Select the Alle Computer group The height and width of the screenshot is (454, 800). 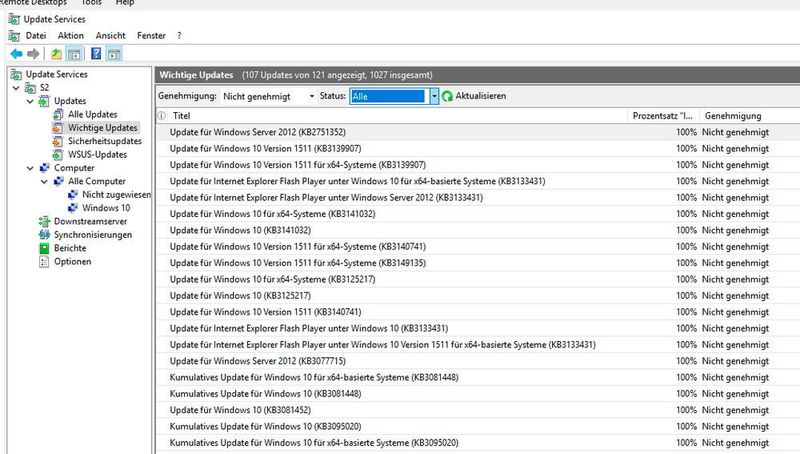(96, 181)
